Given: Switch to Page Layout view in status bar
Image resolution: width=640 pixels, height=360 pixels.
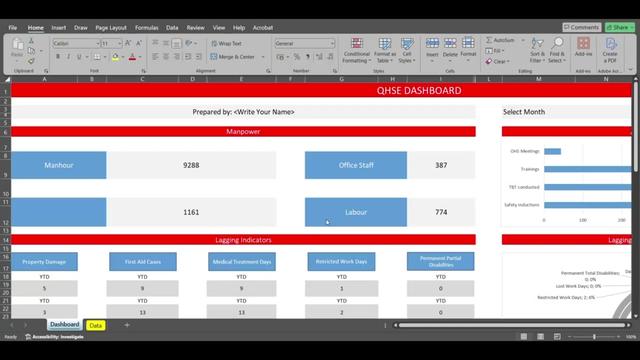Looking at the screenshot, I should (x=540, y=337).
